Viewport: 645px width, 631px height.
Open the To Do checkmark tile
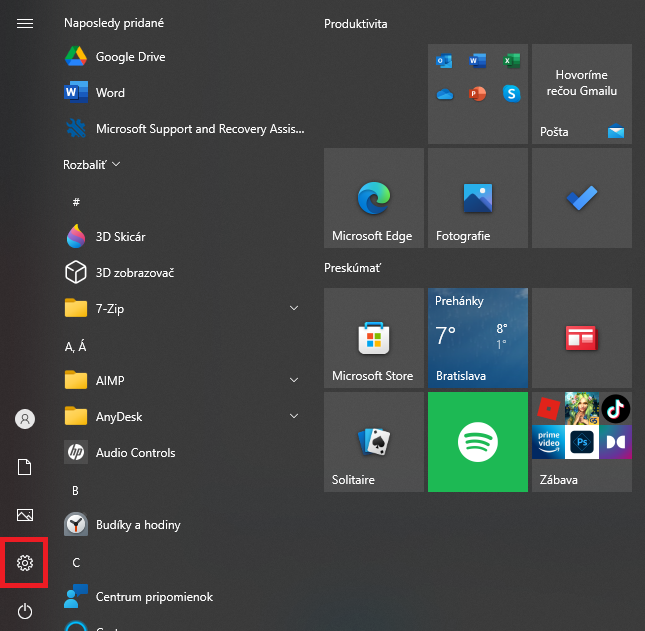click(x=582, y=198)
